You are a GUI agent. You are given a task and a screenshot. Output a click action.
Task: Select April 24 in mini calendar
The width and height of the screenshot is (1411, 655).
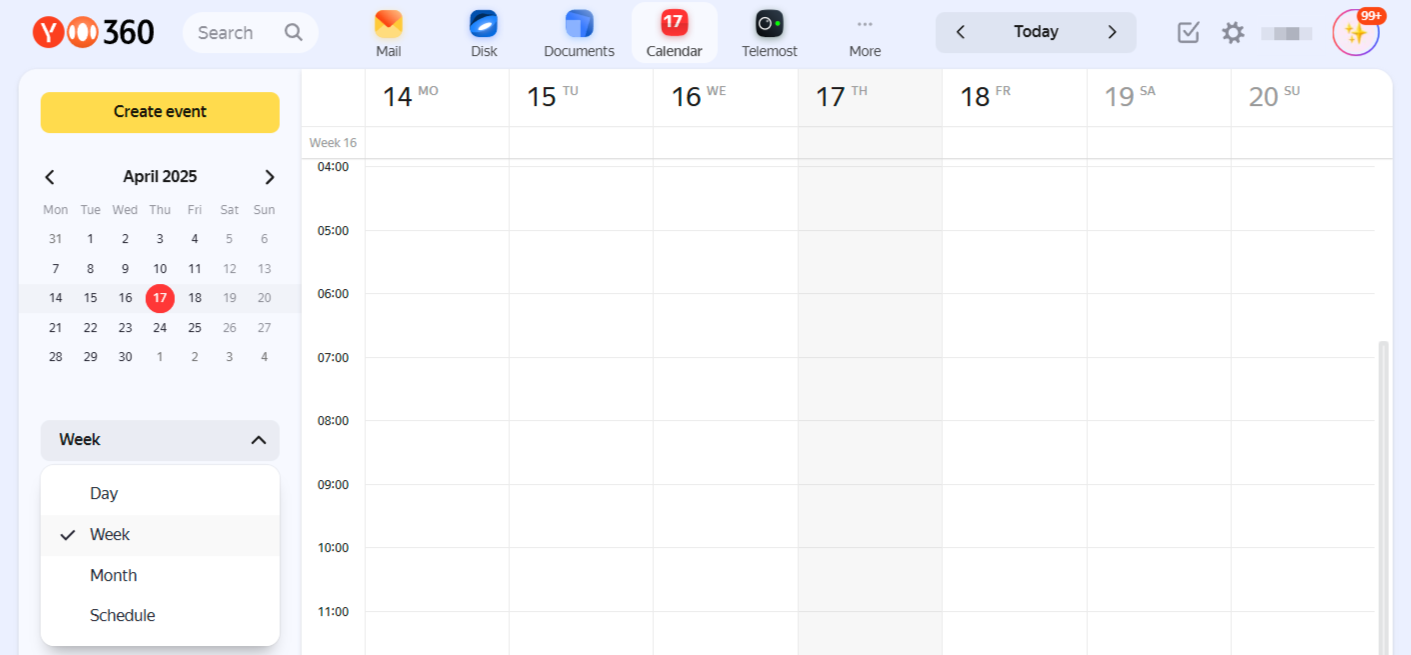click(160, 328)
